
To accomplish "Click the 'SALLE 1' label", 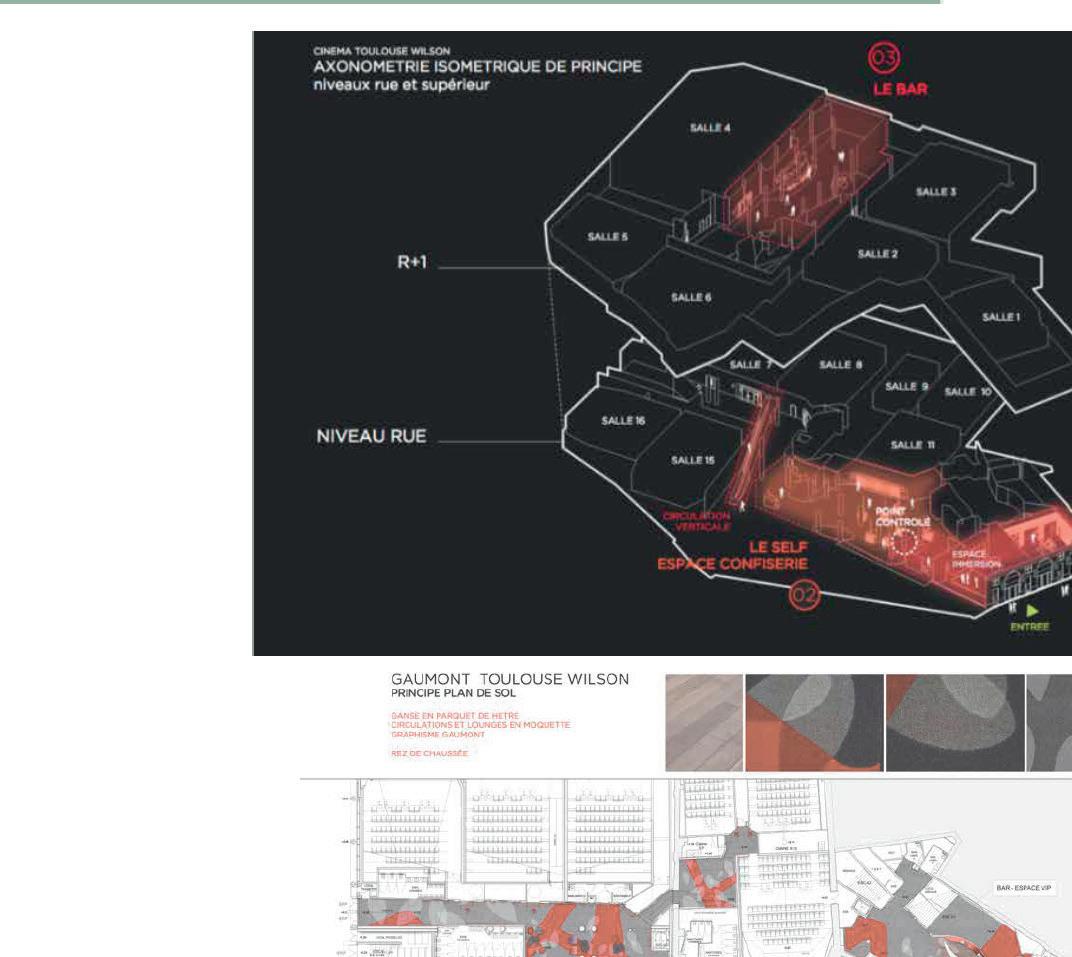I will tap(1001, 317).
